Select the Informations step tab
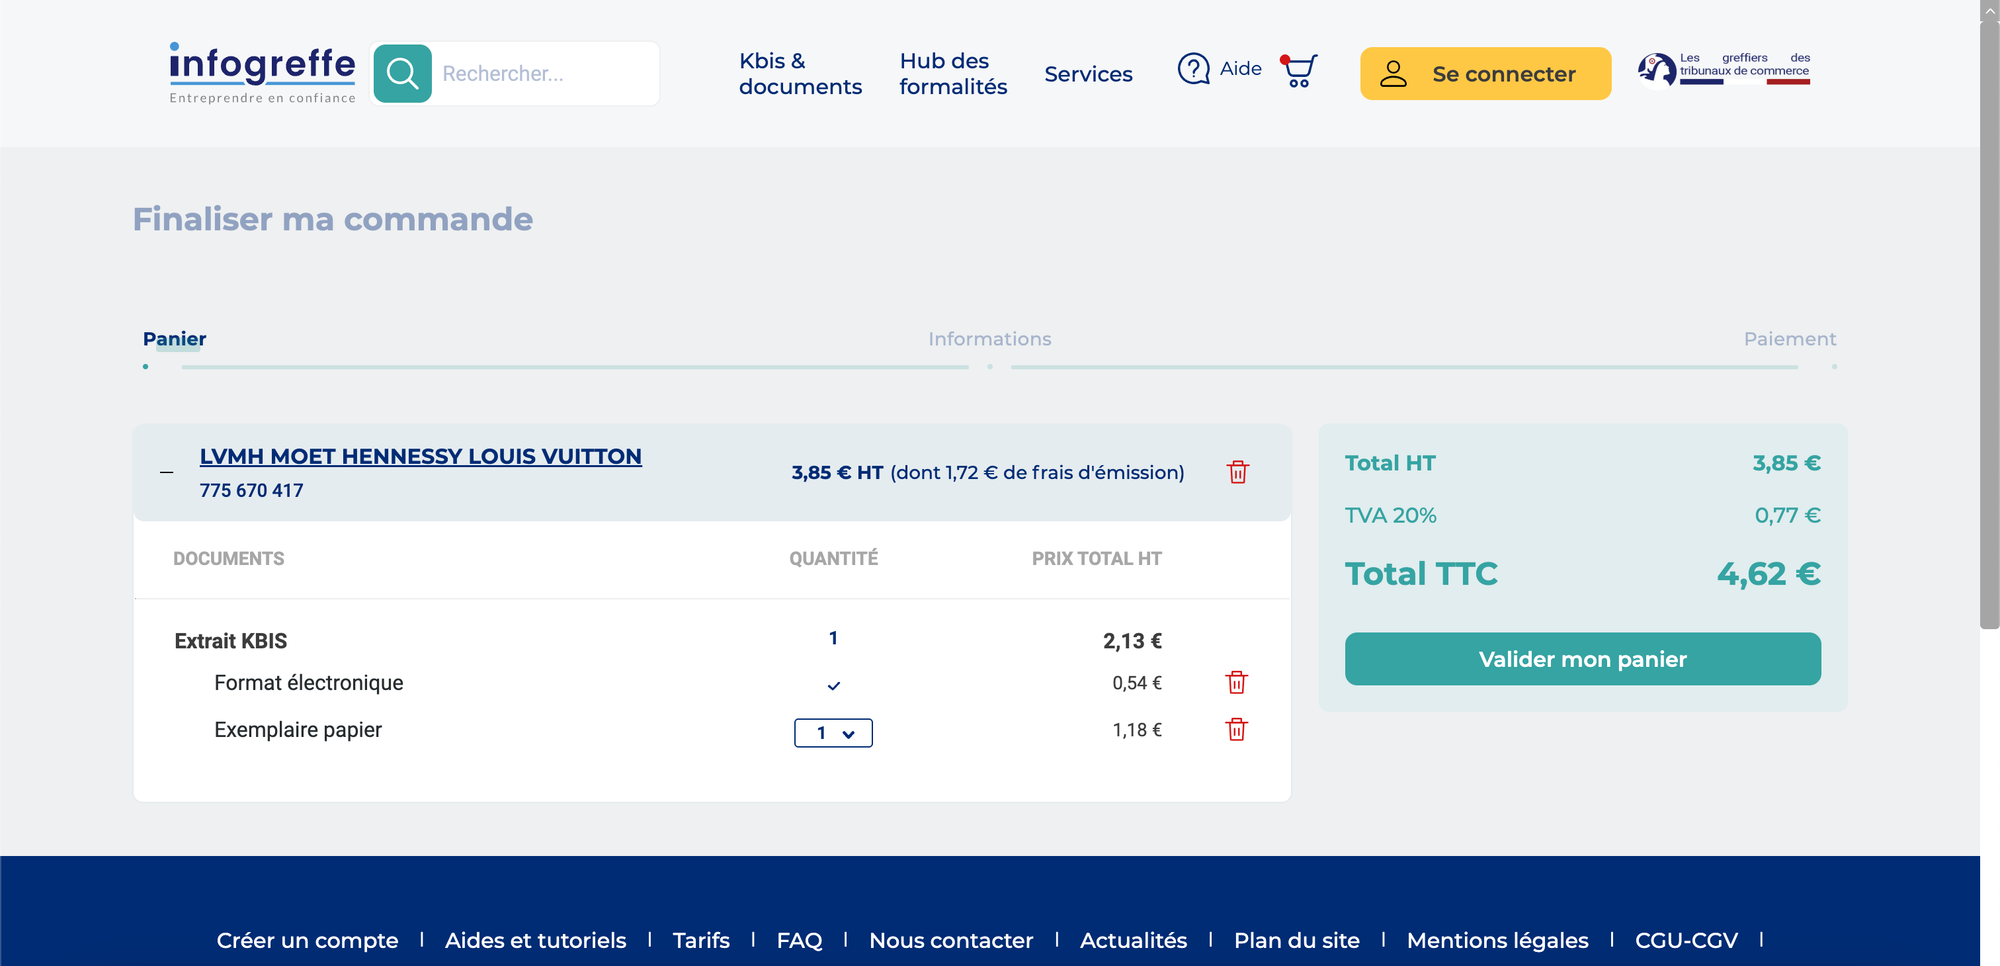The image size is (2000, 966). [990, 339]
